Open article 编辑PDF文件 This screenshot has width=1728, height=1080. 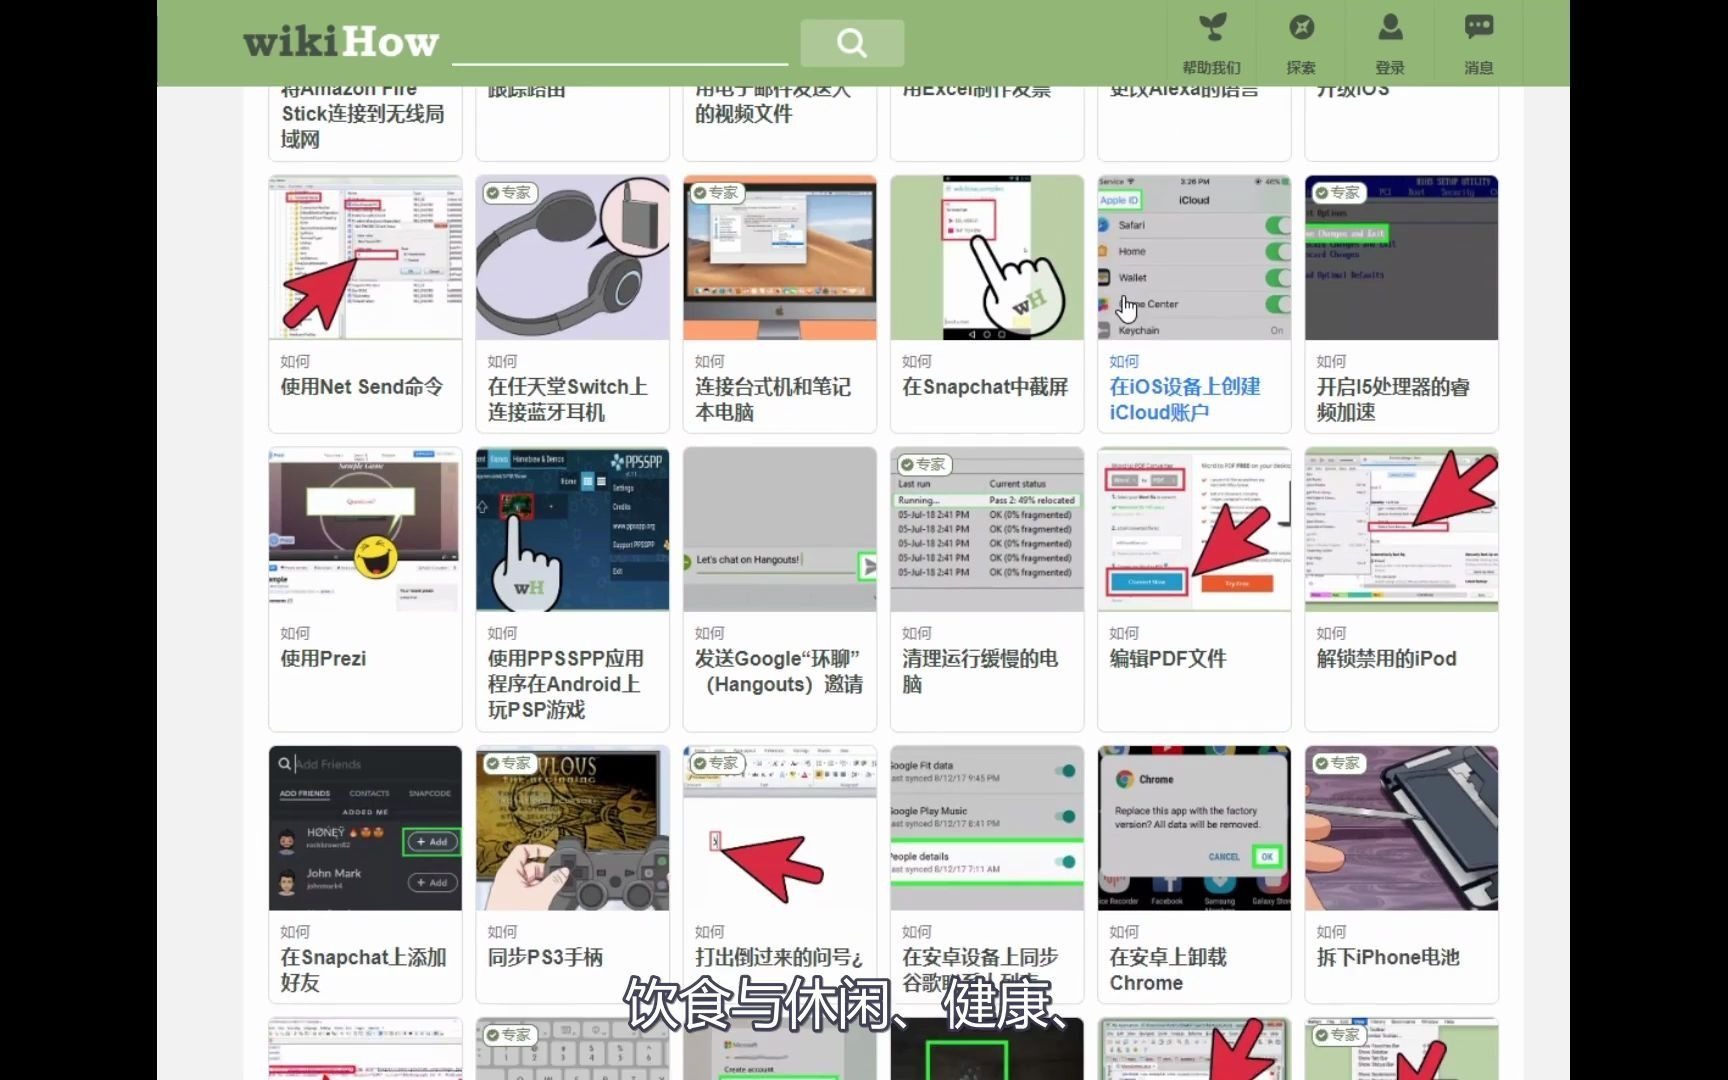(1168, 659)
